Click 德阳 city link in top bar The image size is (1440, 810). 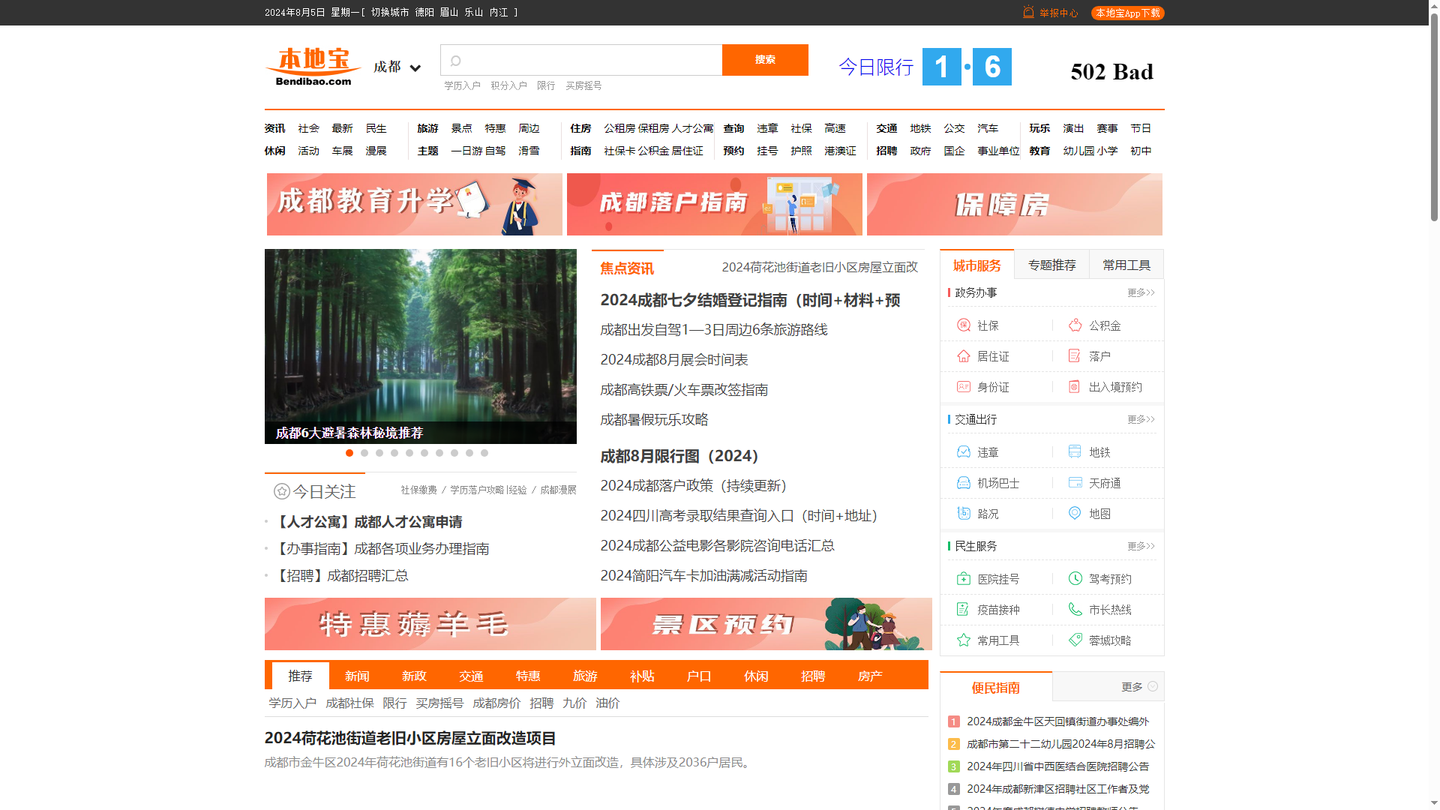click(x=425, y=13)
